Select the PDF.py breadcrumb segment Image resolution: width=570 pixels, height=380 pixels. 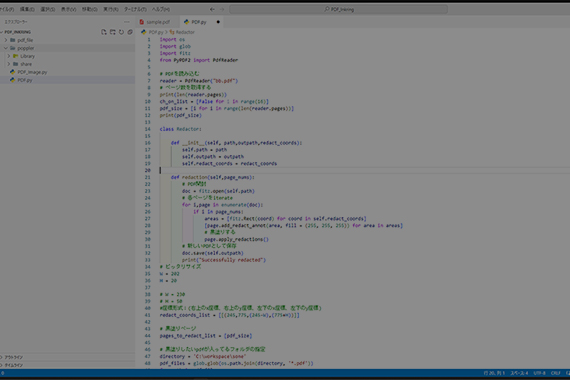point(156,32)
